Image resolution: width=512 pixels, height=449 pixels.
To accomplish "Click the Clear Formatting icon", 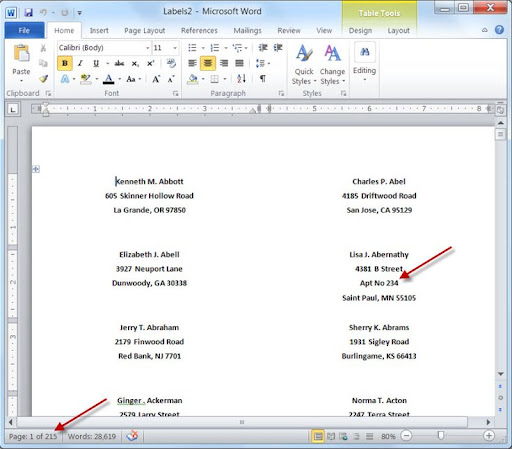I will click(171, 63).
